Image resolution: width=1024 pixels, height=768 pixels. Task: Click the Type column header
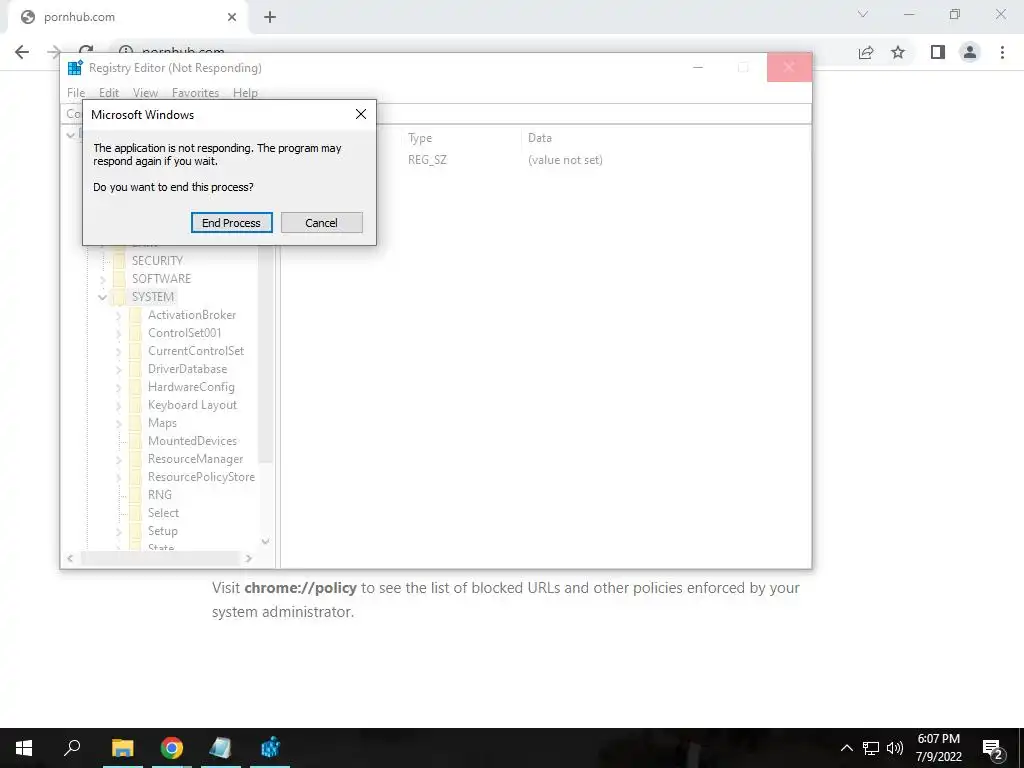pyautogui.click(x=419, y=138)
